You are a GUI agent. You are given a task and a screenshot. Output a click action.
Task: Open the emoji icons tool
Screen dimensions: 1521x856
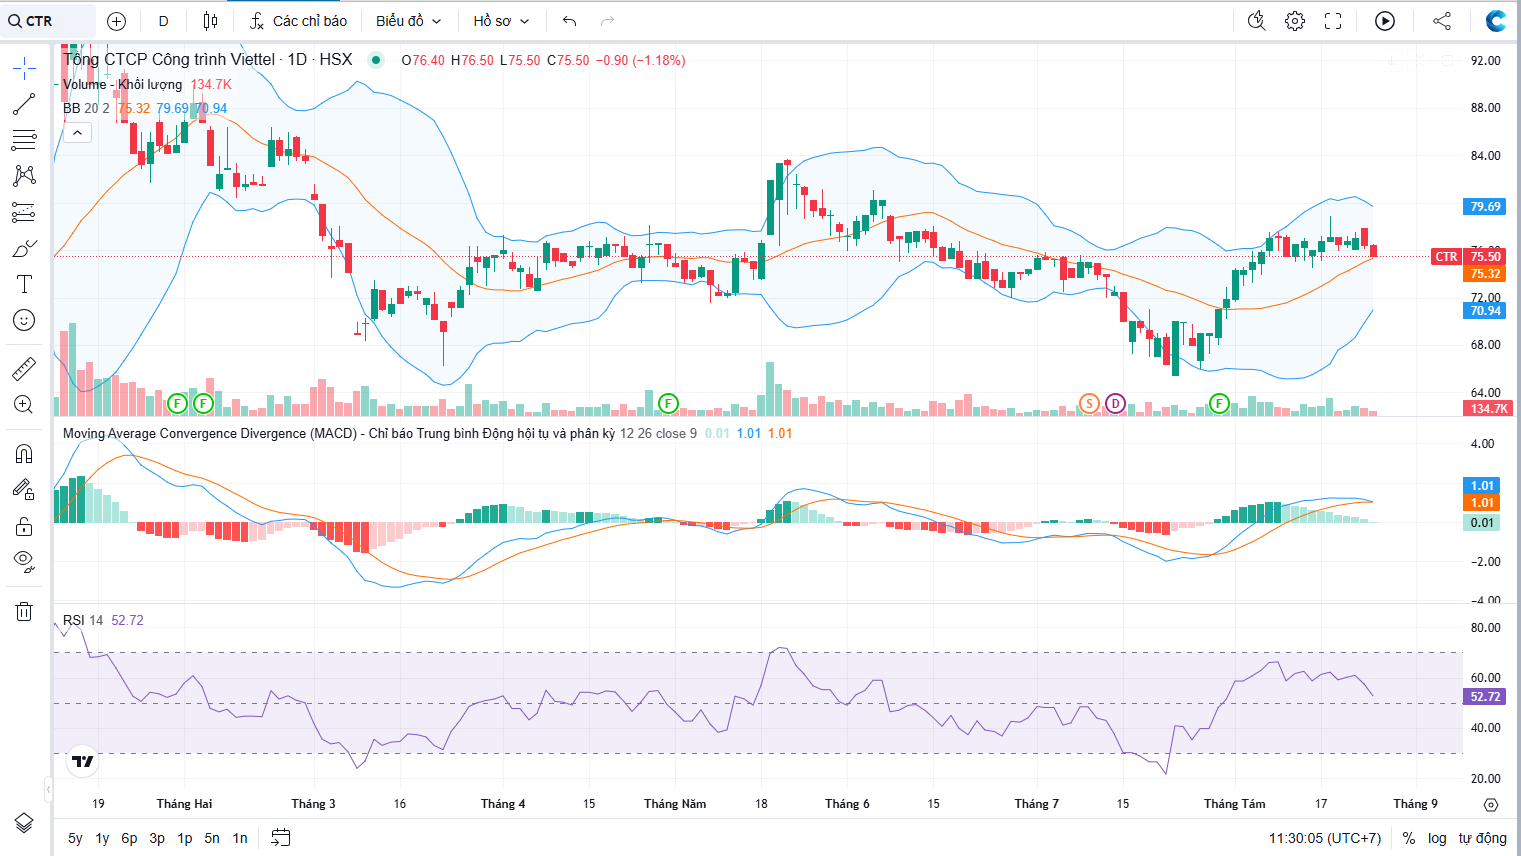(x=24, y=320)
